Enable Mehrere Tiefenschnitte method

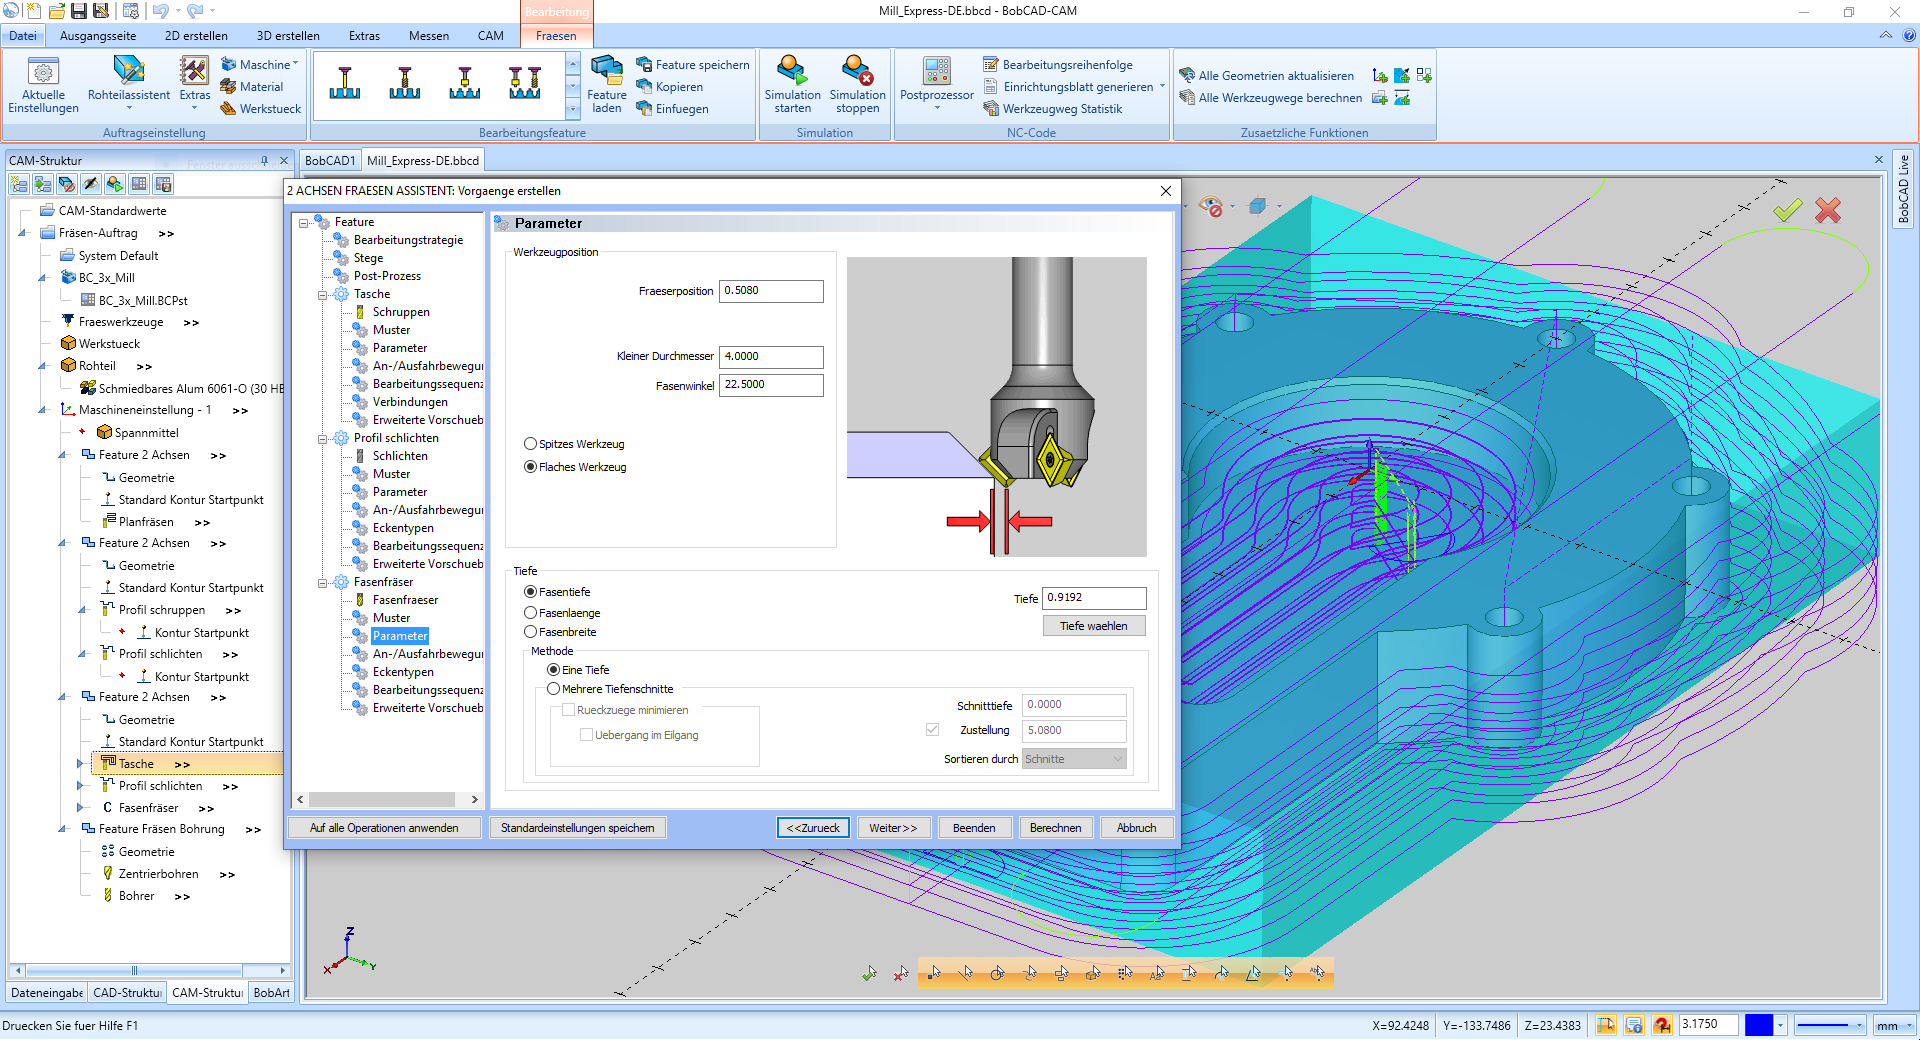click(x=554, y=689)
